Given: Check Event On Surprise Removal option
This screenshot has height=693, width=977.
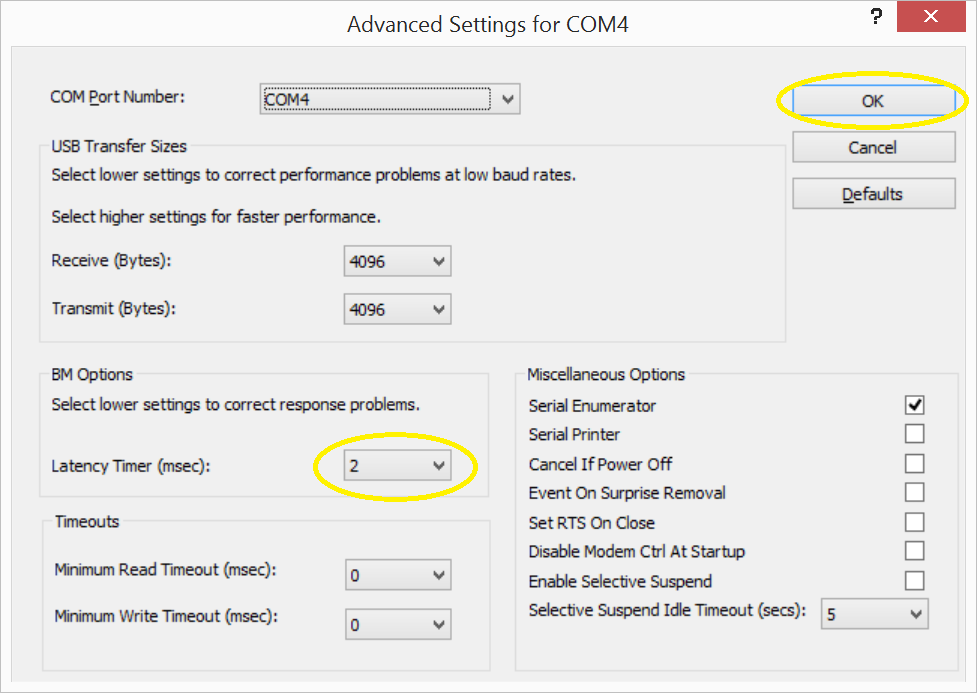Looking at the screenshot, I should coord(914,492).
